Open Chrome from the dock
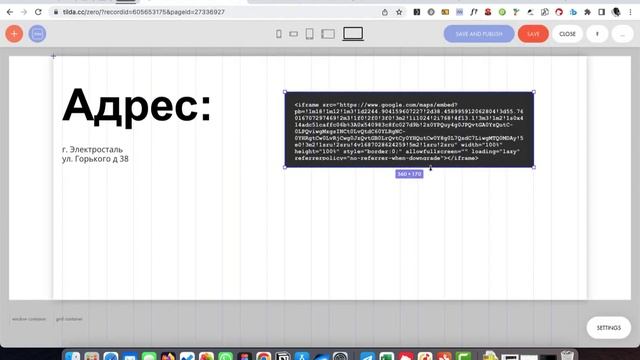Screen dimensions: 640x360 264,356
